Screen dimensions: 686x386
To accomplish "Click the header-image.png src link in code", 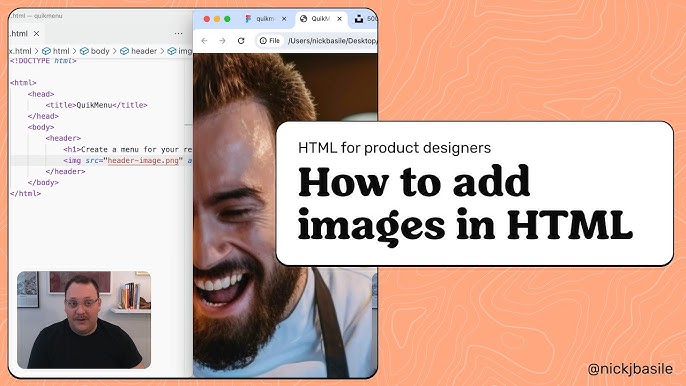I will point(143,161).
